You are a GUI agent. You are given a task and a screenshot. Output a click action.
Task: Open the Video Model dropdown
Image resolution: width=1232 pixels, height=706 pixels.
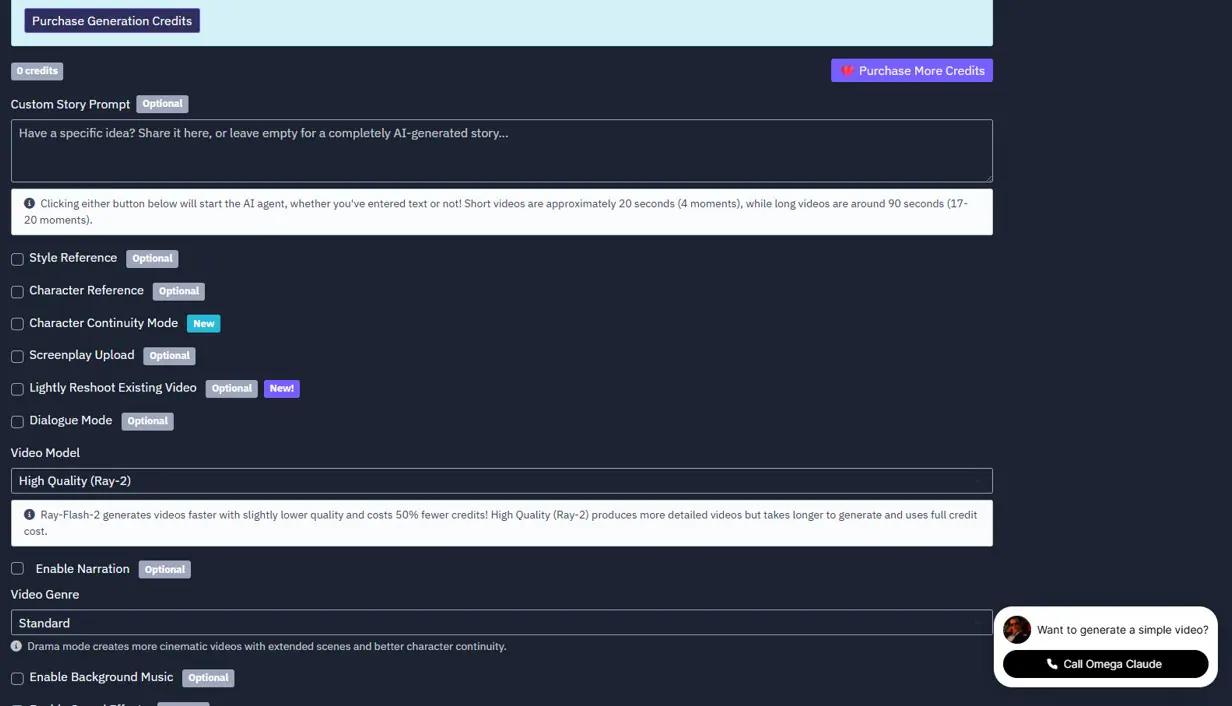pos(502,481)
